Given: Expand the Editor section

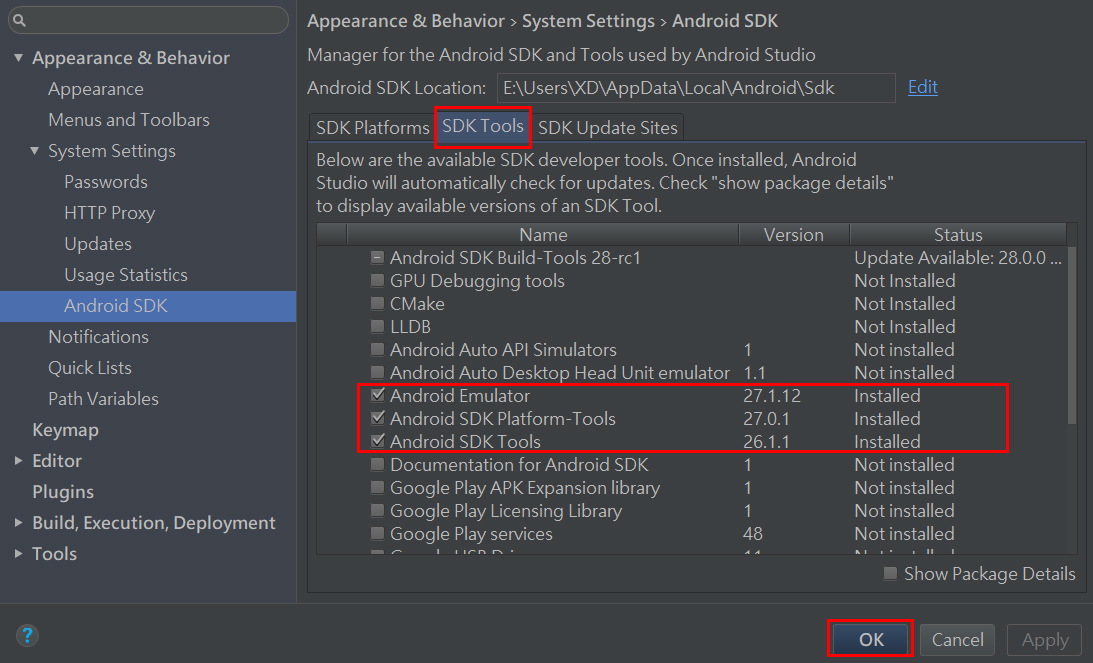Looking at the screenshot, I should 18,461.
